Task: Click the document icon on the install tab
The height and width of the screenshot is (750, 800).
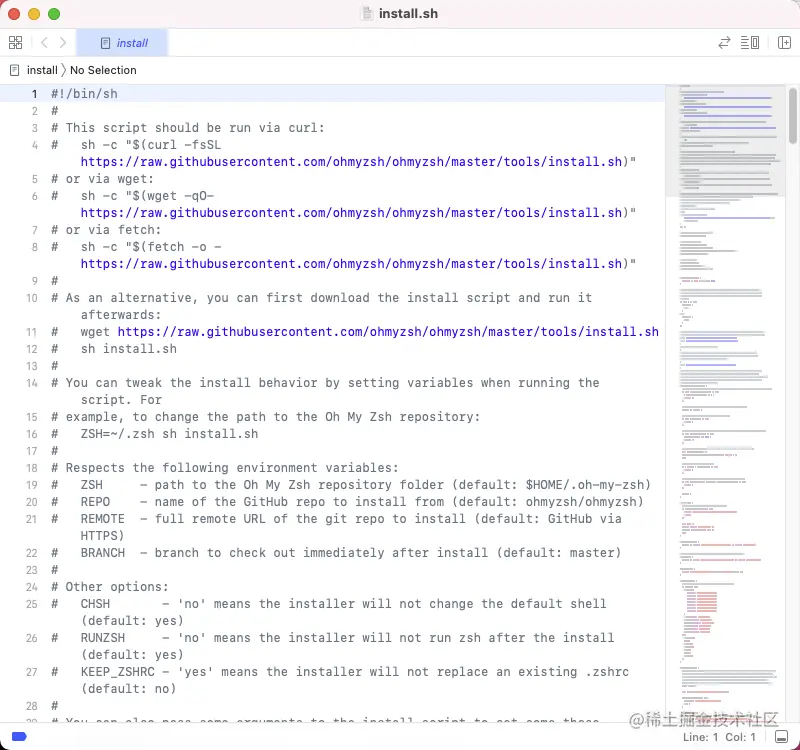Action: pos(107,42)
